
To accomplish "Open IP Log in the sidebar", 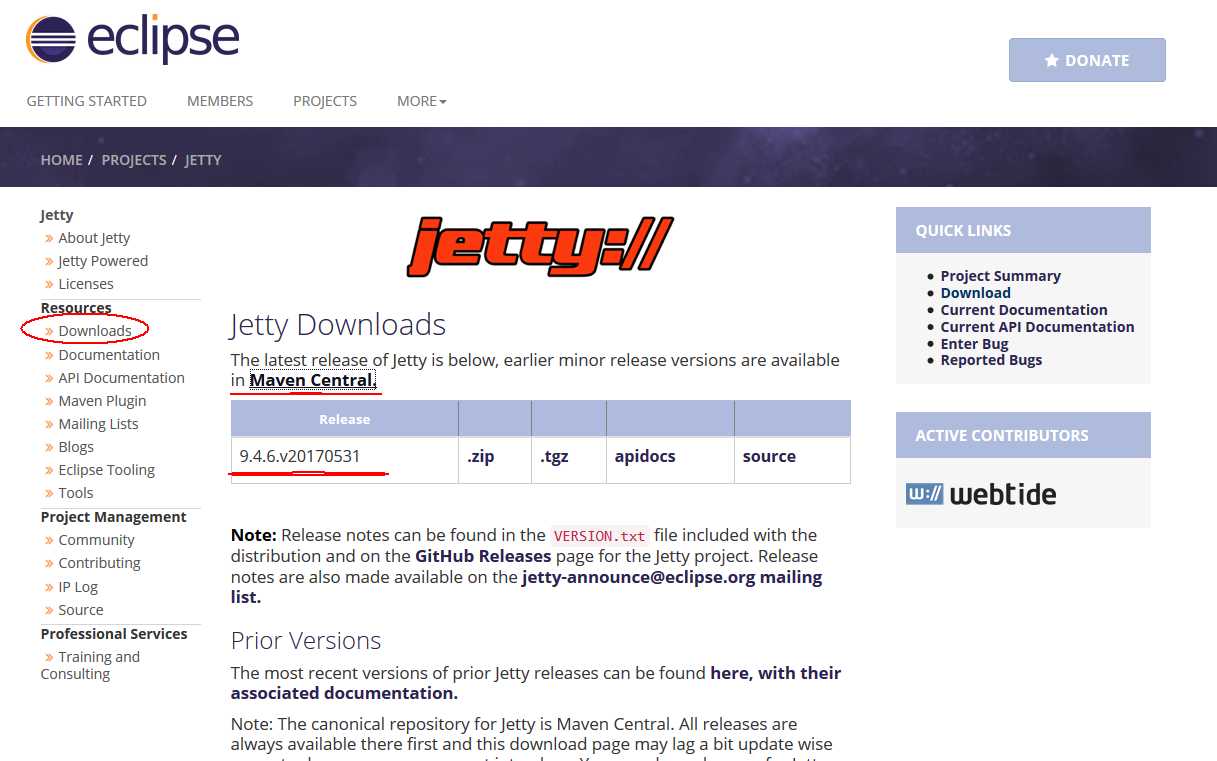I will pyautogui.click(x=78, y=587).
